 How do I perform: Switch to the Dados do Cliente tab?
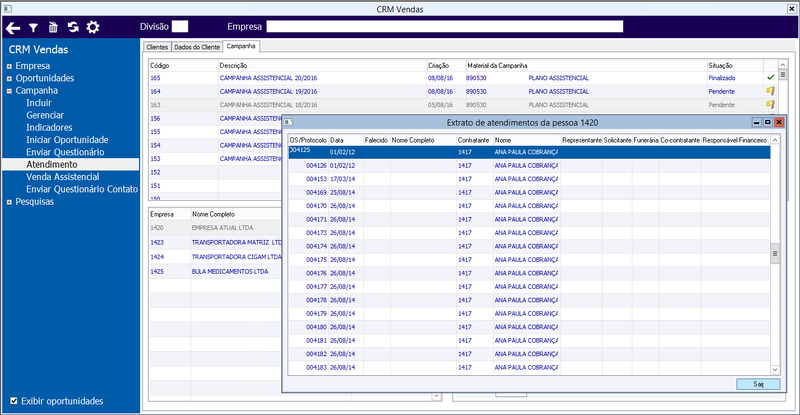coord(197,47)
